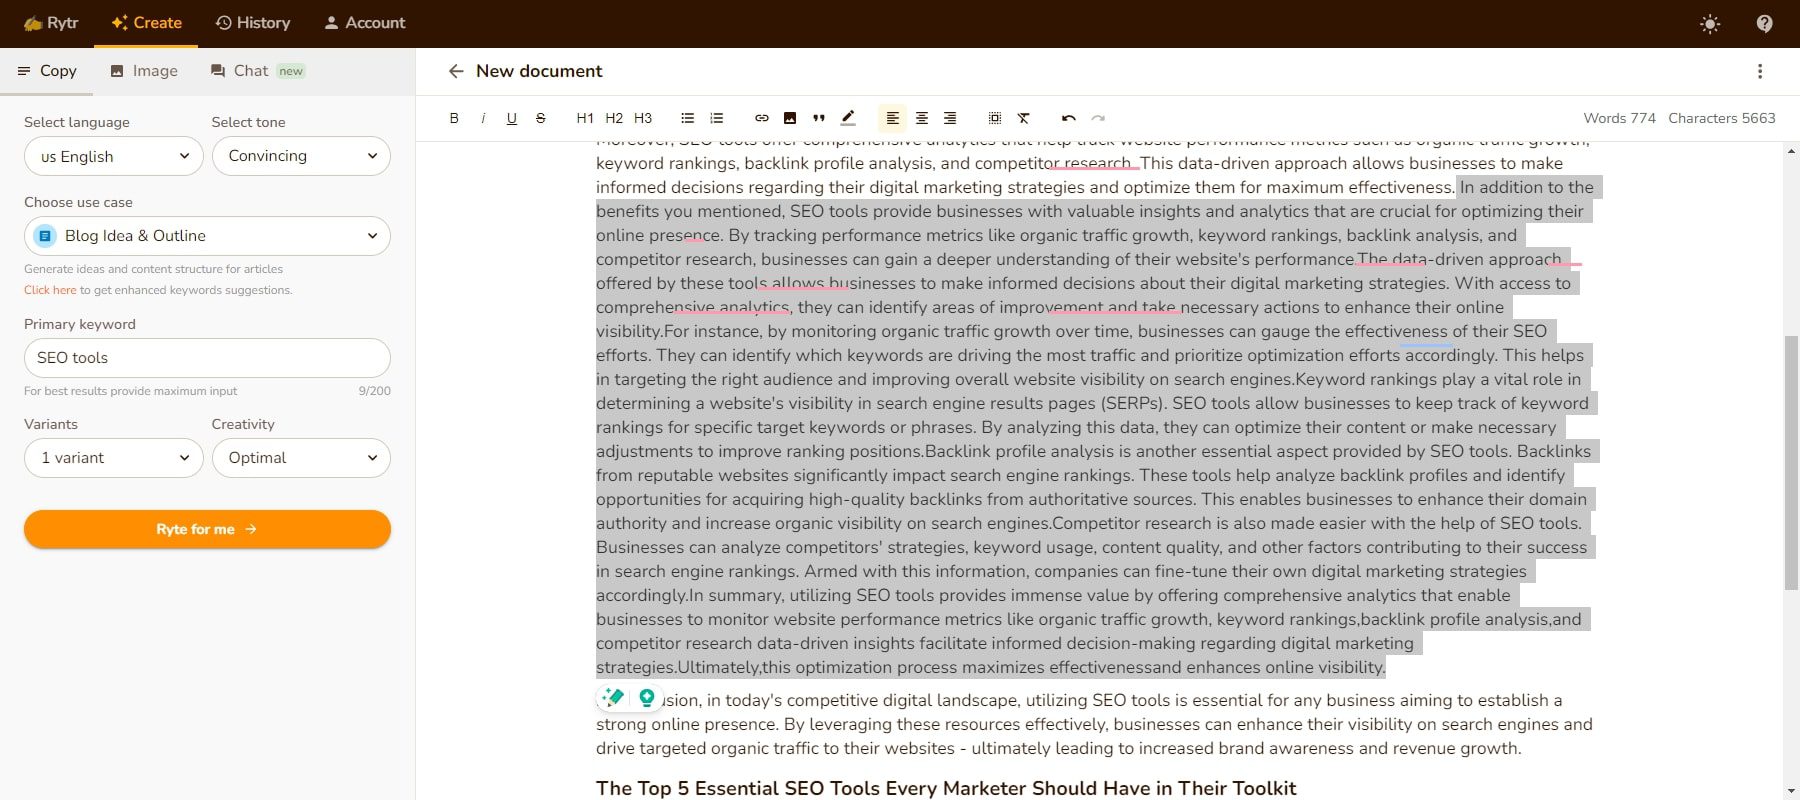Apply block quote formatting

(x=819, y=118)
